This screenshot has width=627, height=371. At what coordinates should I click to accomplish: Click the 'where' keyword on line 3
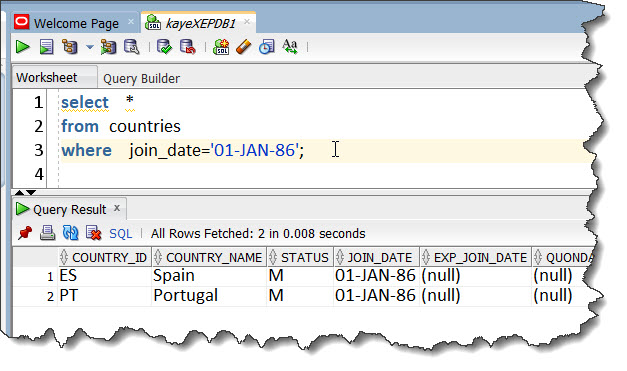86,150
